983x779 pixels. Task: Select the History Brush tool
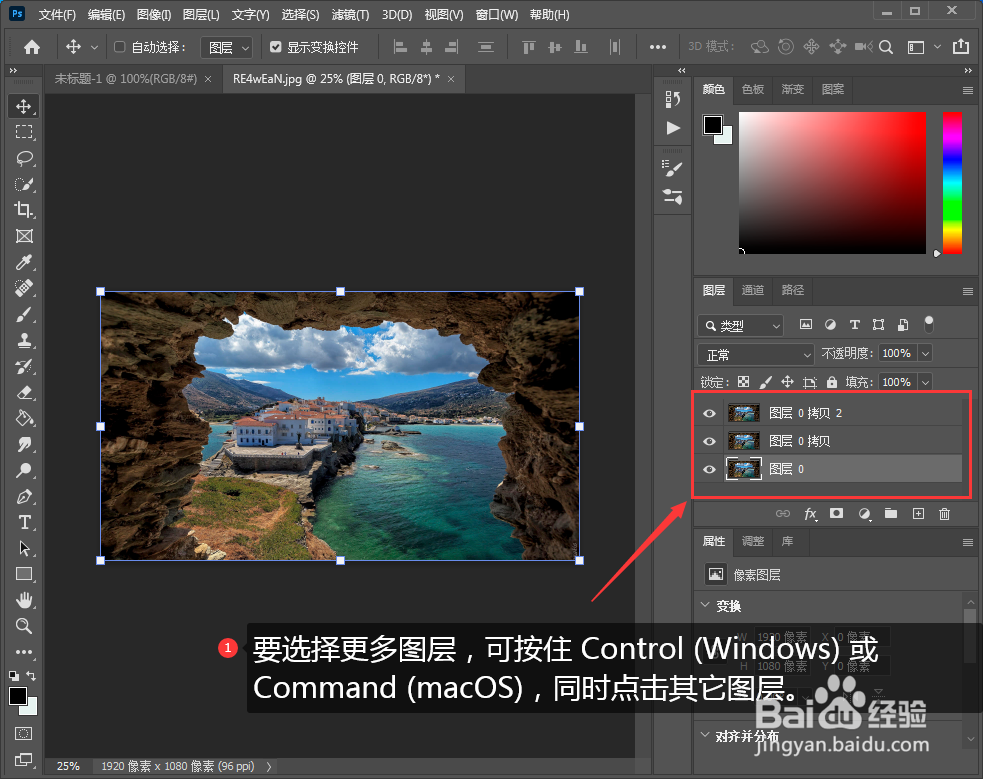[24, 367]
